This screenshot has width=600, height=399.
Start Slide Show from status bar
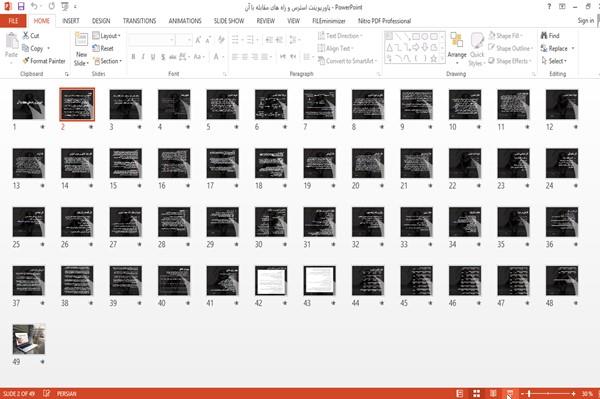[x=510, y=393]
